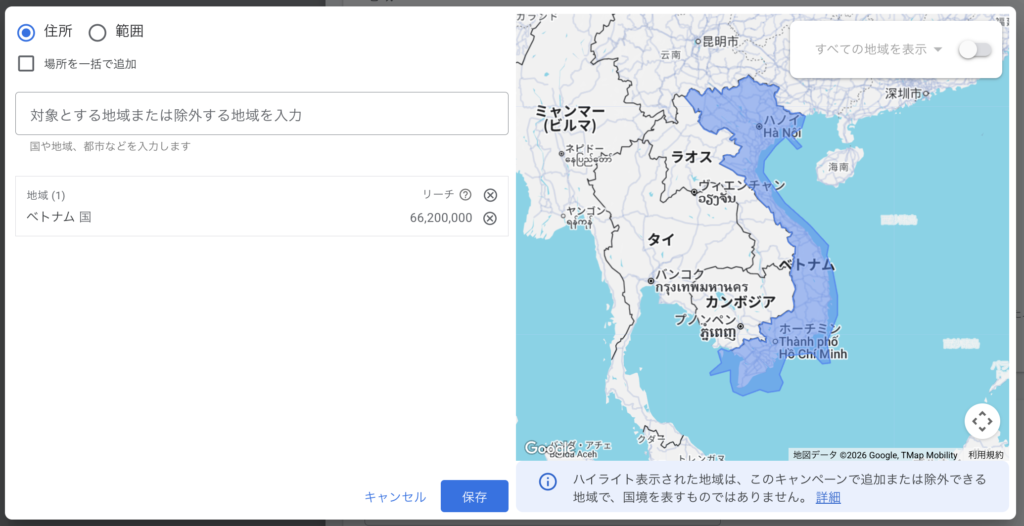Select the 住所 radio button
The height and width of the screenshot is (526, 1024).
26,32
